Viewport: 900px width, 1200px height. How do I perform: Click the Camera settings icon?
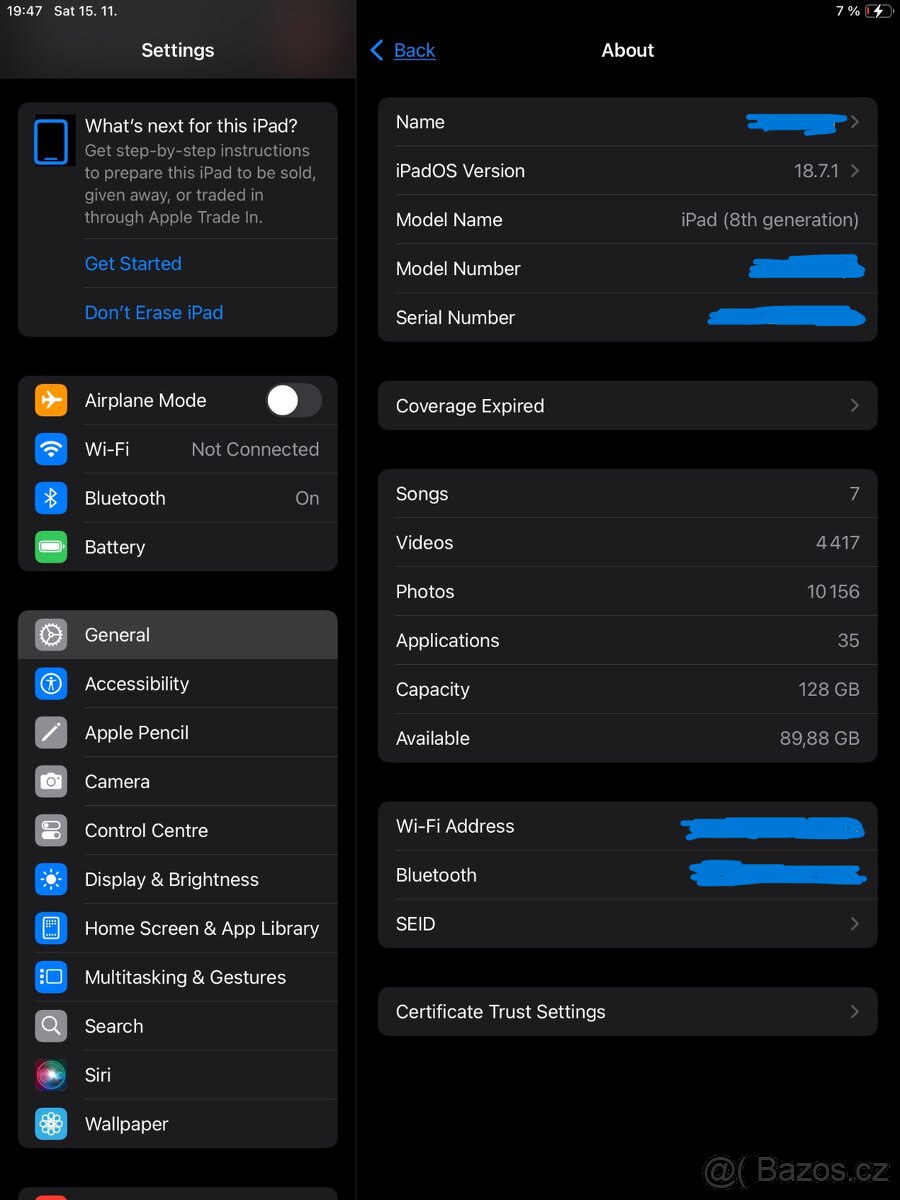click(51, 781)
